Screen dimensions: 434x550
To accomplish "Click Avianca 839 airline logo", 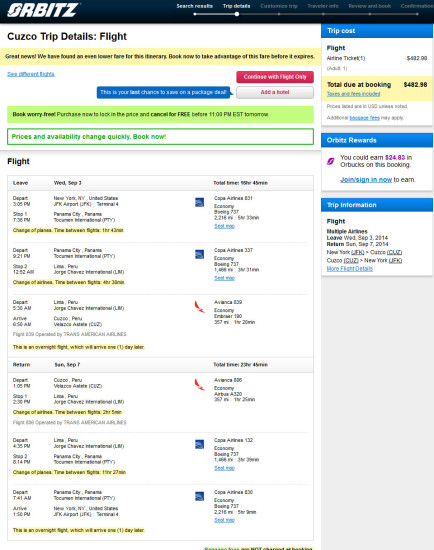I will [x=199, y=306].
